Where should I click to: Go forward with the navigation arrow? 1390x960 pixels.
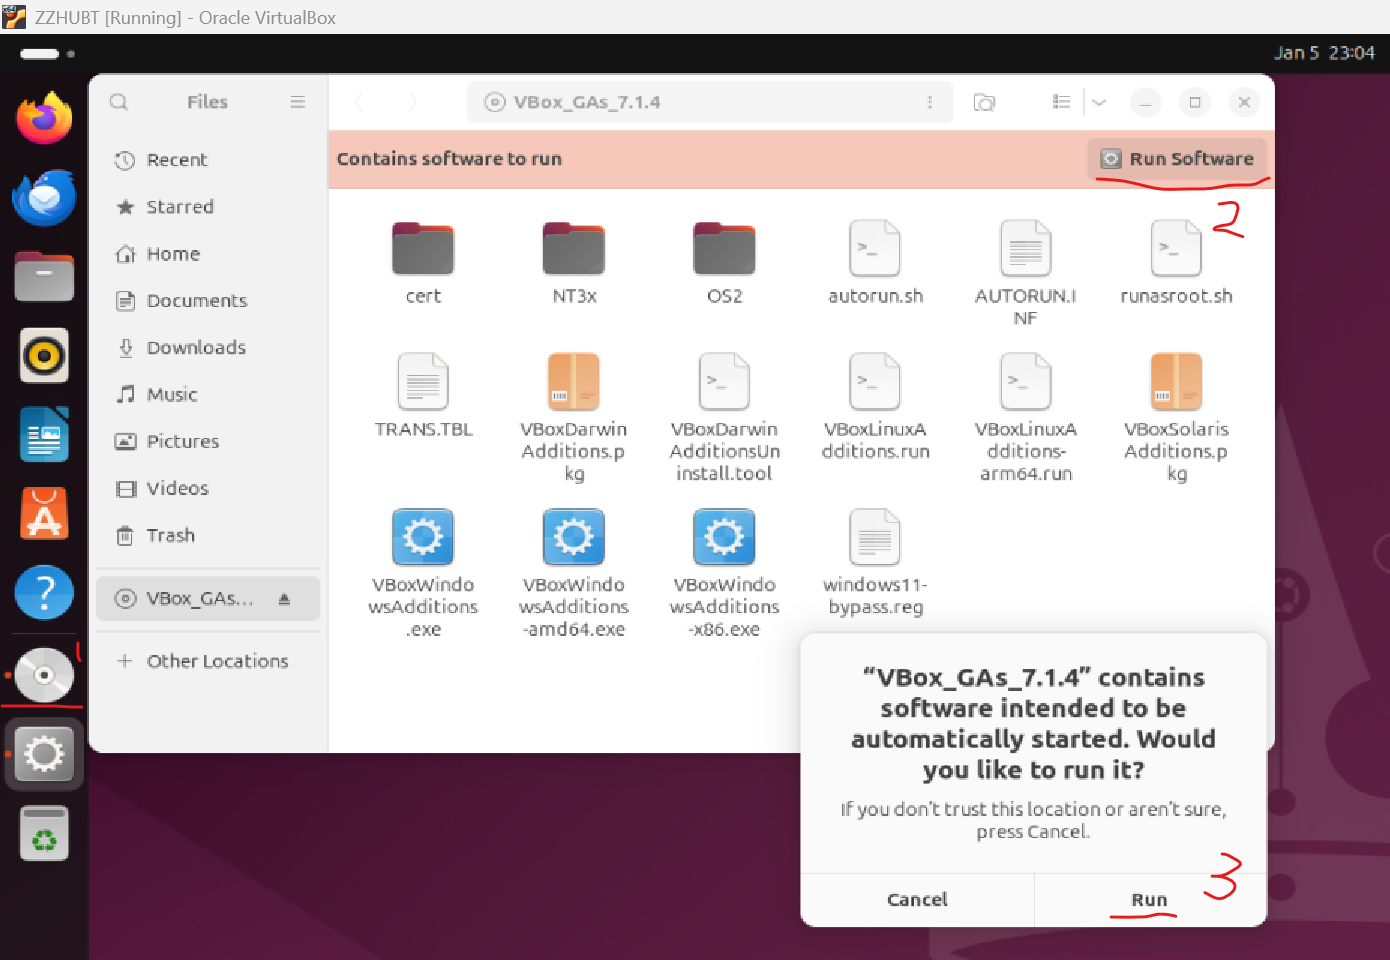pyautogui.click(x=411, y=102)
